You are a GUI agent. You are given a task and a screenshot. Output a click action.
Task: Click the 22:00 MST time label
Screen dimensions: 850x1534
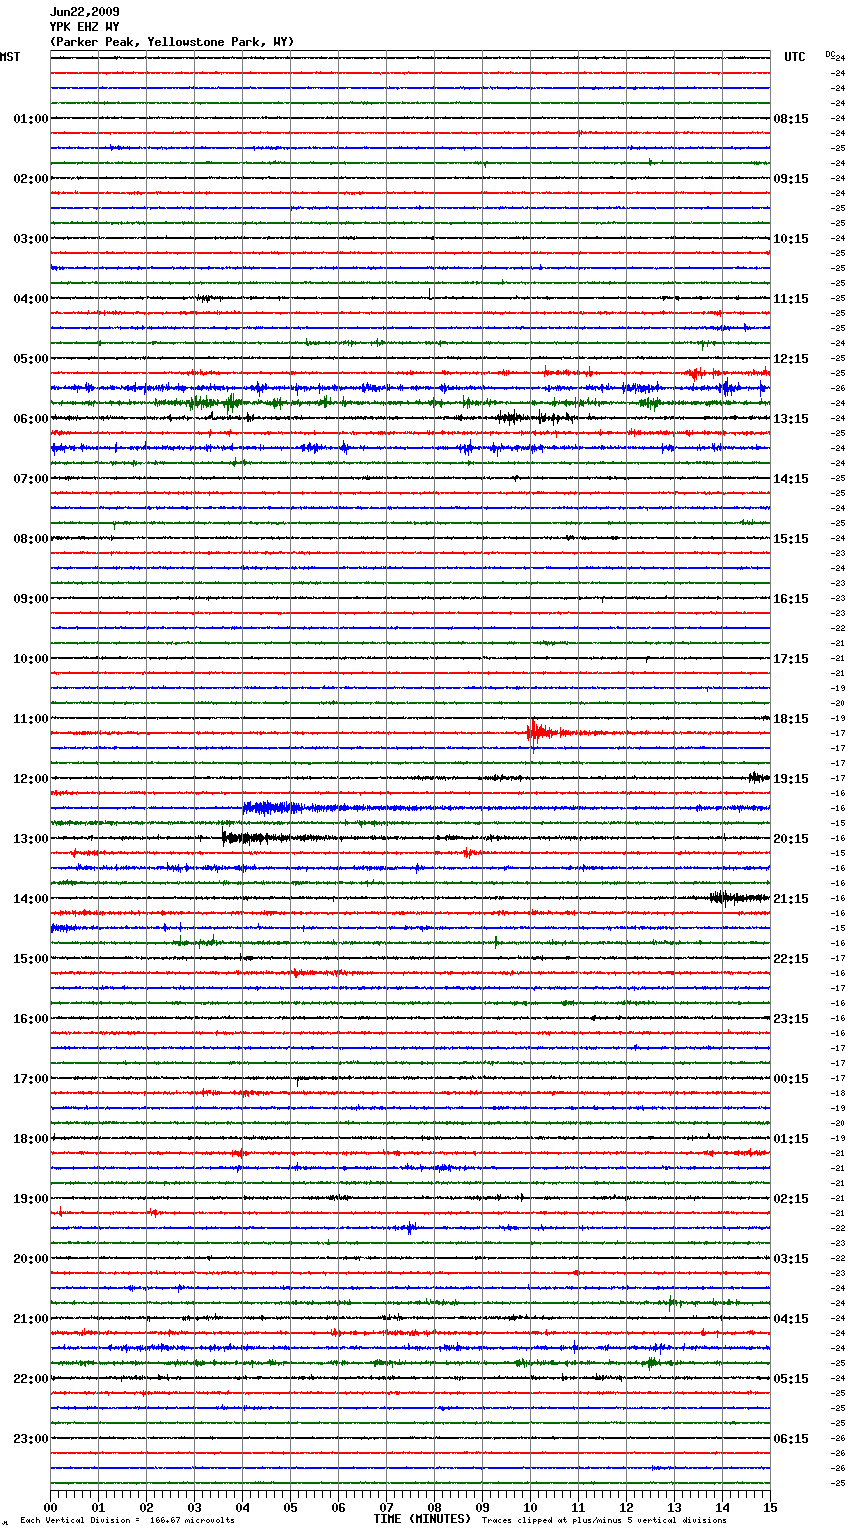pyautogui.click(x=31, y=1379)
